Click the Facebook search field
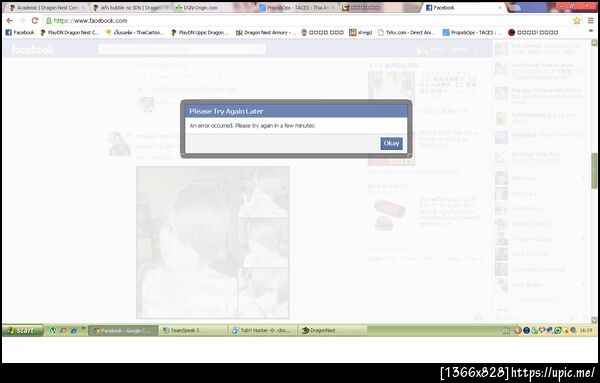Screen dimensions: 600x383 (181, 49)
